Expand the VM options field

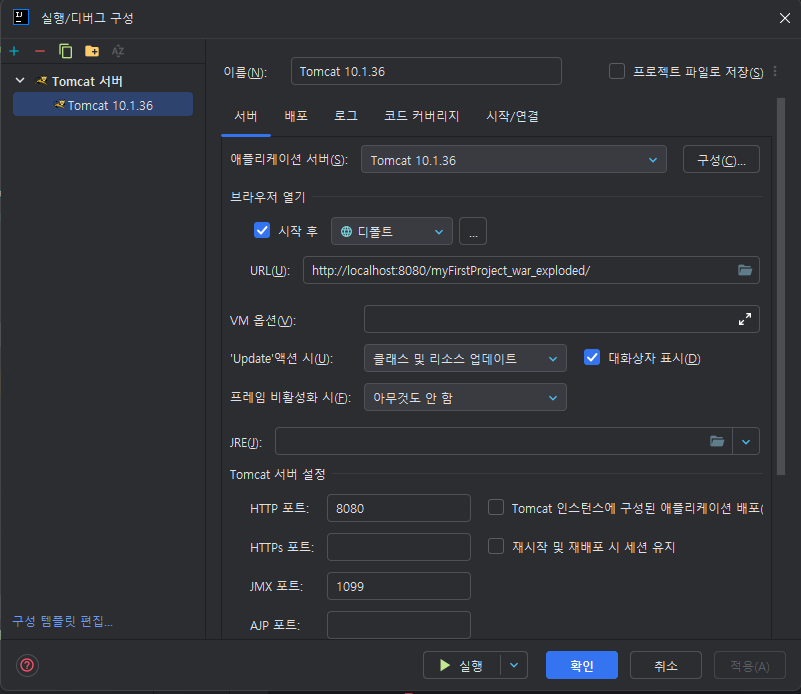[x=745, y=319]
